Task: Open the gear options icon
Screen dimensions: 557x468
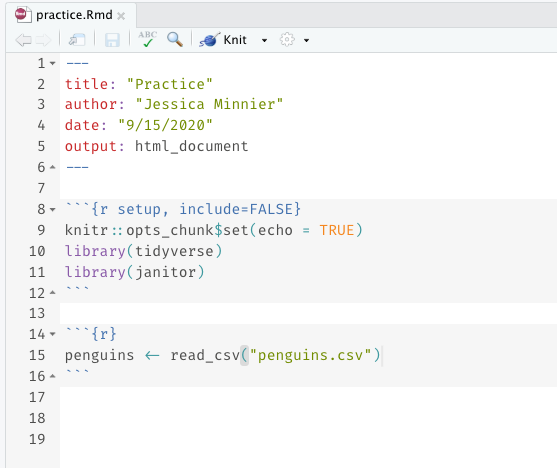Action: coord(287,39)
